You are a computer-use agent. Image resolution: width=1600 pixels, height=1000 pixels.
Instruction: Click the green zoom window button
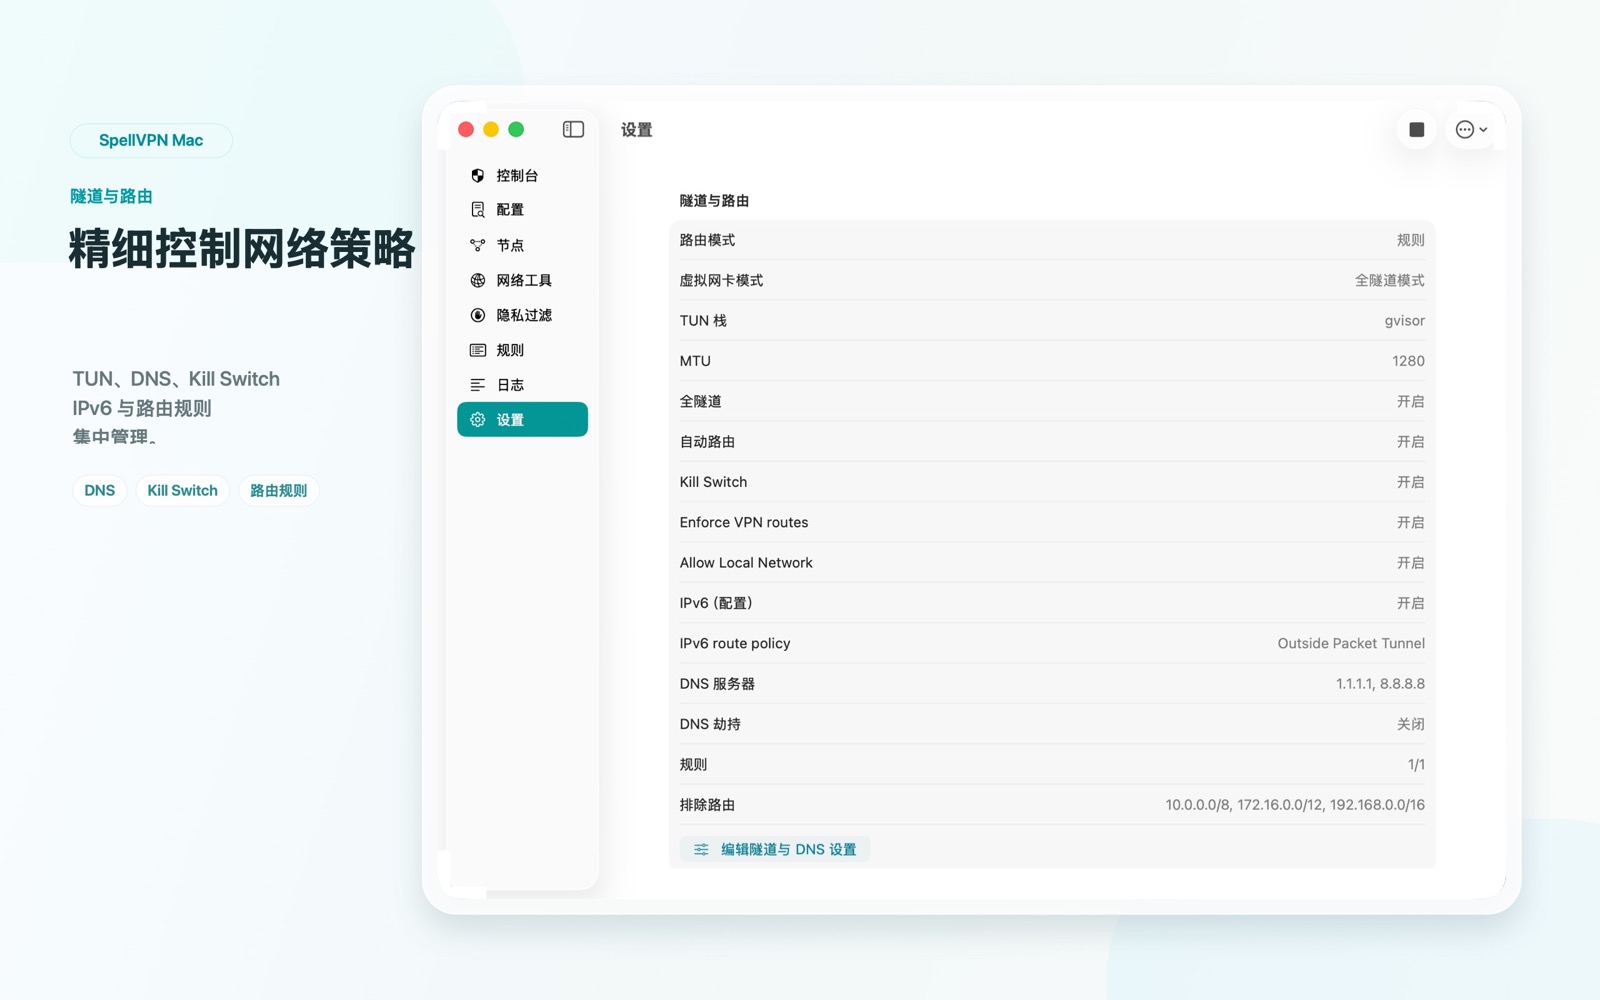pos(516,129)
